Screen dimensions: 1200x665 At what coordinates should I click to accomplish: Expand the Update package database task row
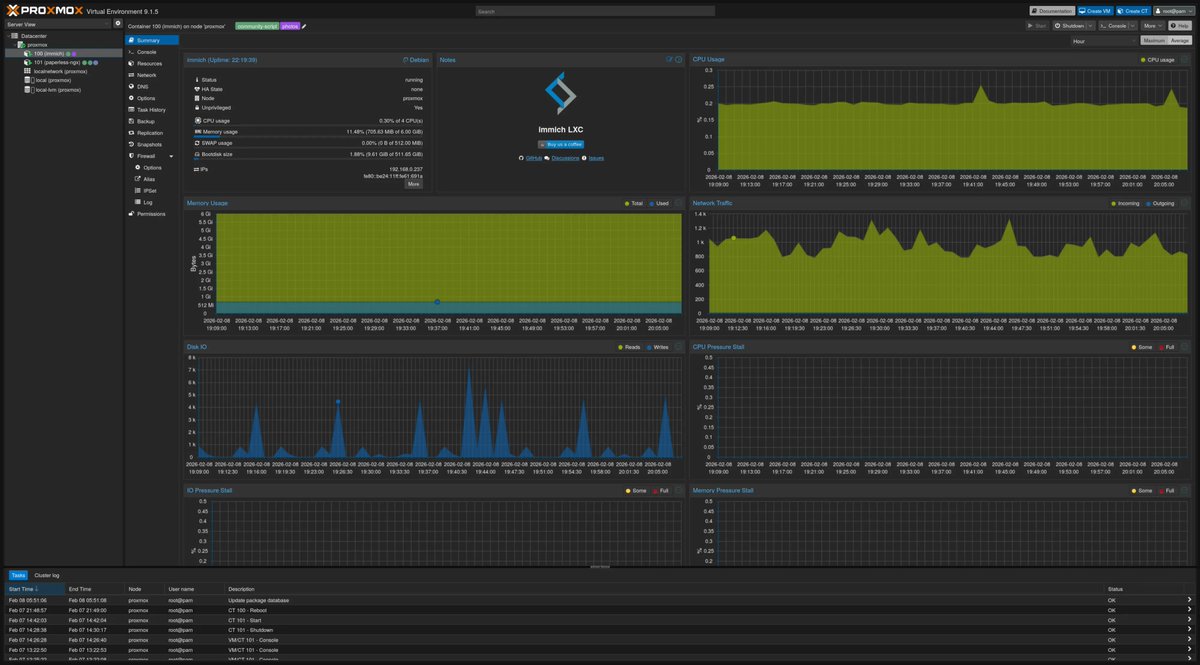tap(1189, 600)
